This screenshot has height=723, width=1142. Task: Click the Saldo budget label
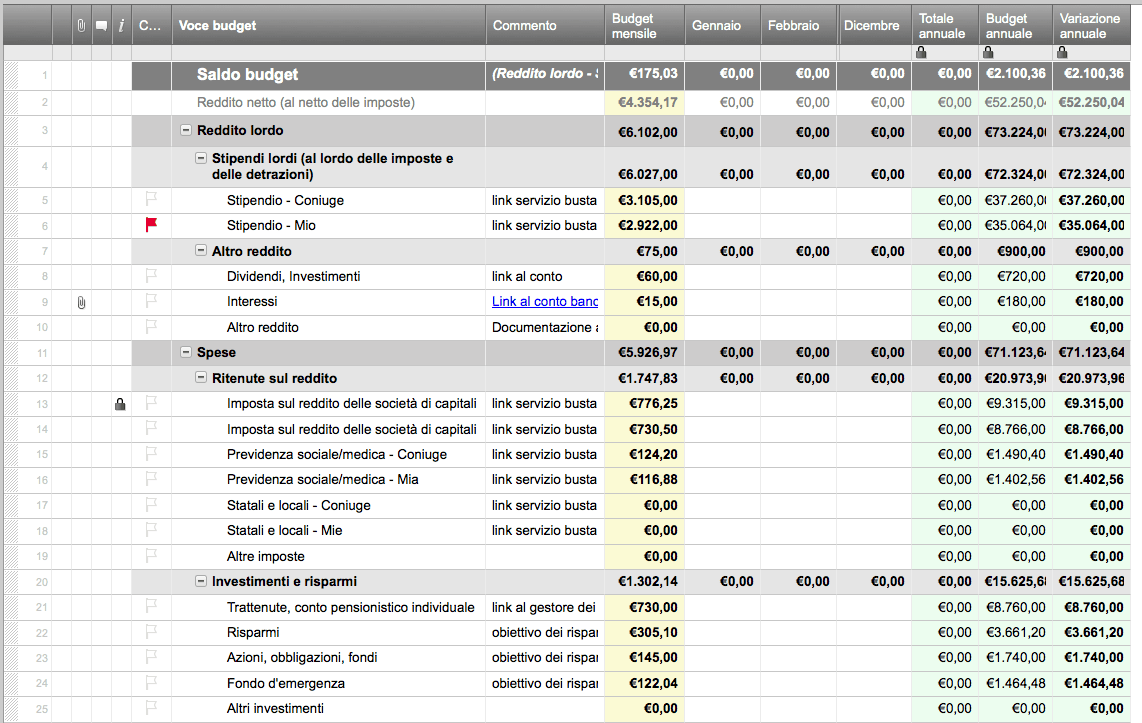[x=249, y=75]
